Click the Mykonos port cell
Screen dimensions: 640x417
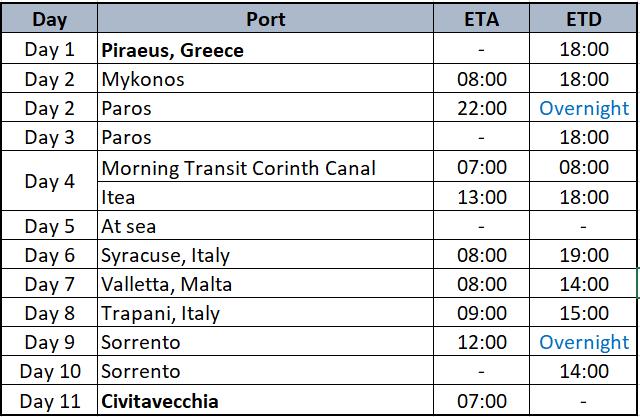coord(265,79)
